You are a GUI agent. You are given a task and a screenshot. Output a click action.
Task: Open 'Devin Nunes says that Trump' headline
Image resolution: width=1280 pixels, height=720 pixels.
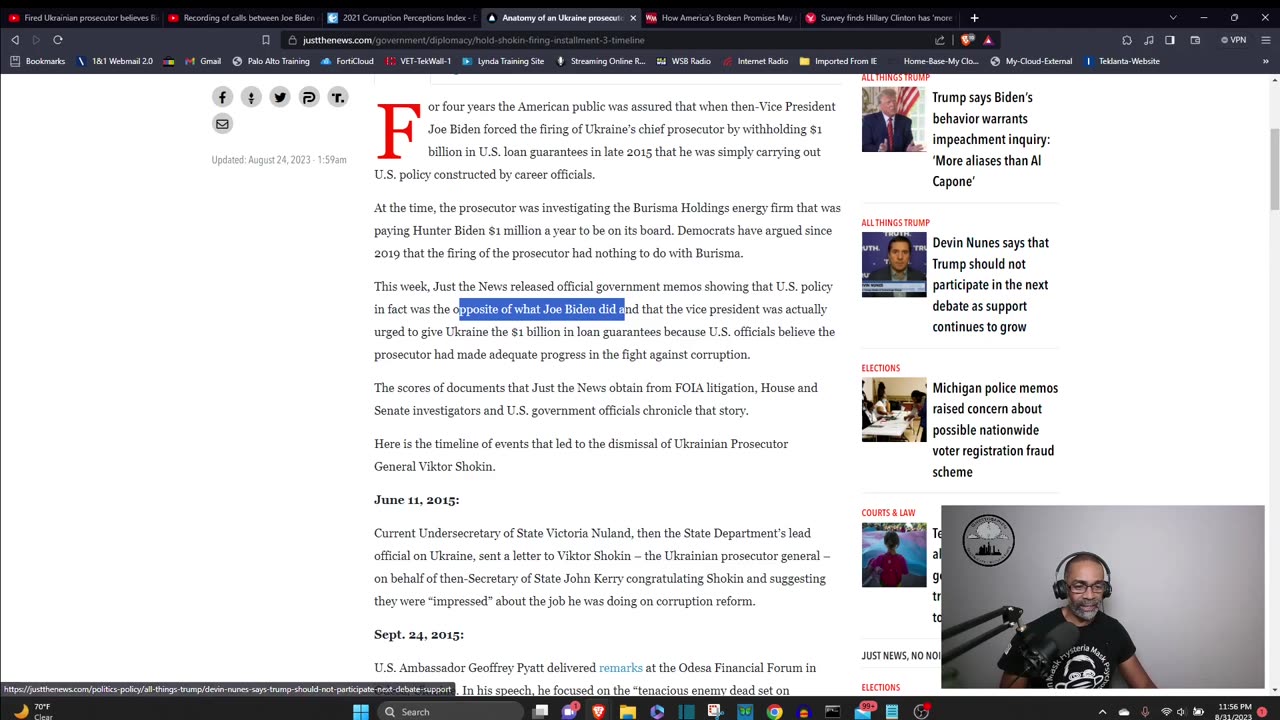click(990, 285)
